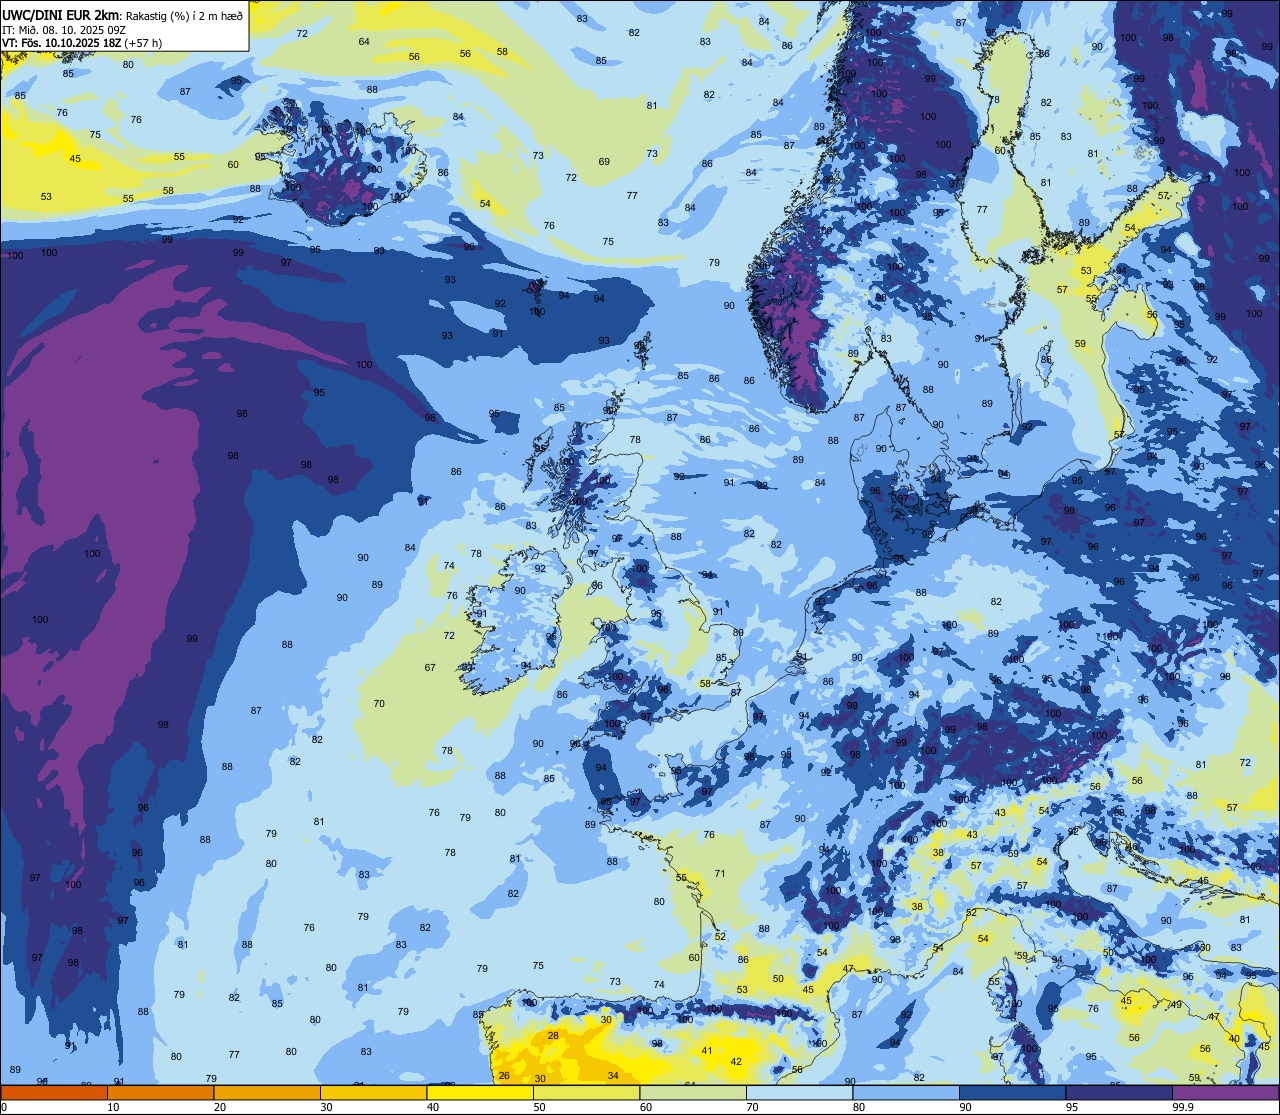The image size is (1280, 1115).
Task: Click the 30–40% amber legend segment
Action: (373, 1092)
